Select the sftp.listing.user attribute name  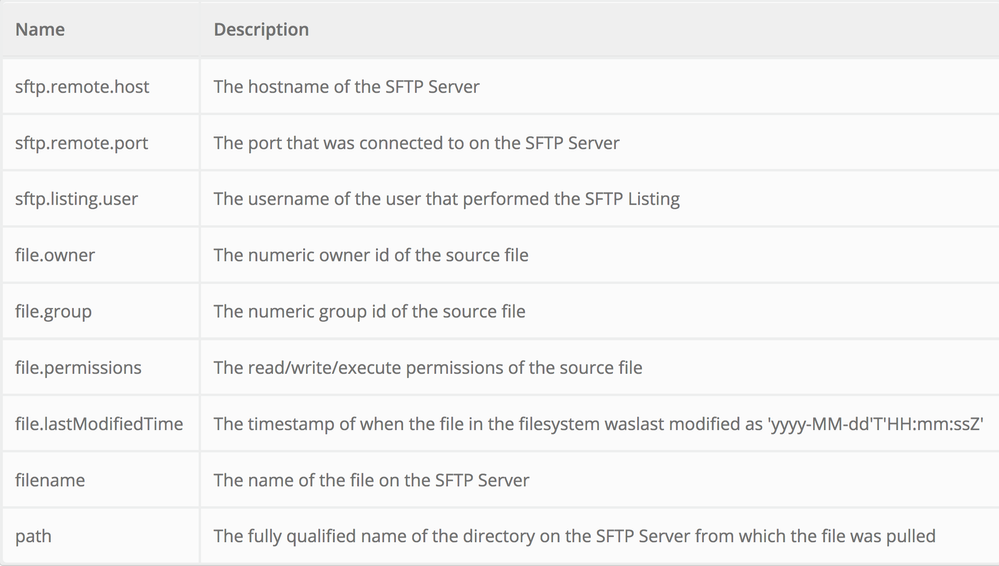[77, 199]
